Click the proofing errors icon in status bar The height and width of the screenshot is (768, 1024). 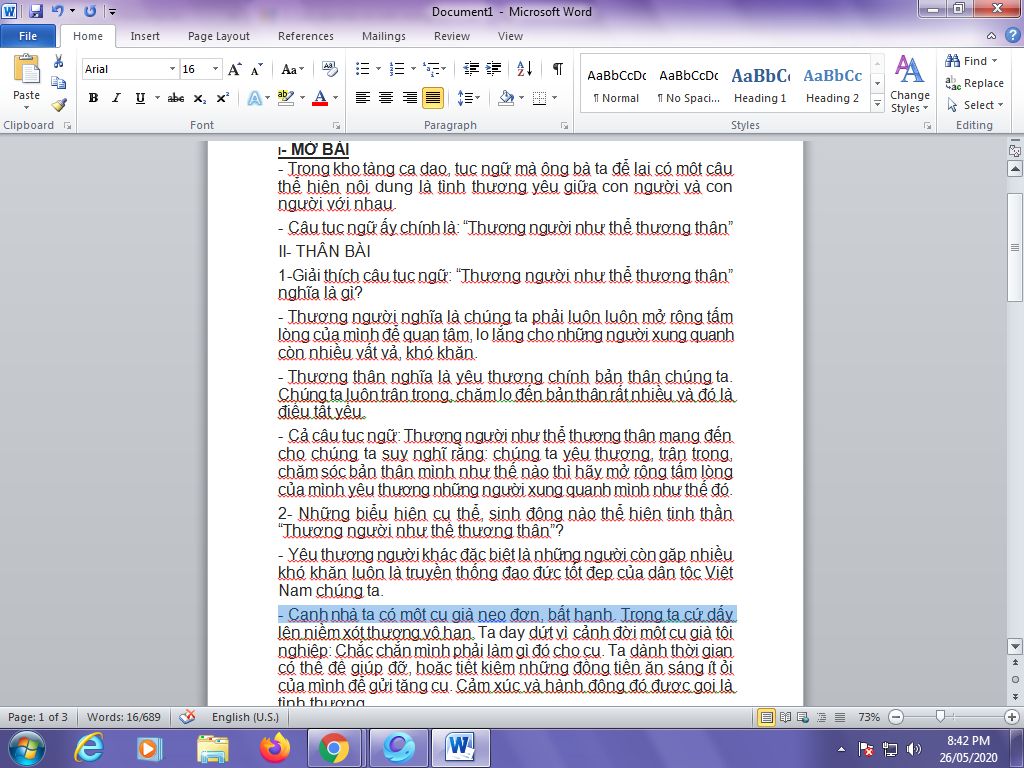tap(187, 716)
